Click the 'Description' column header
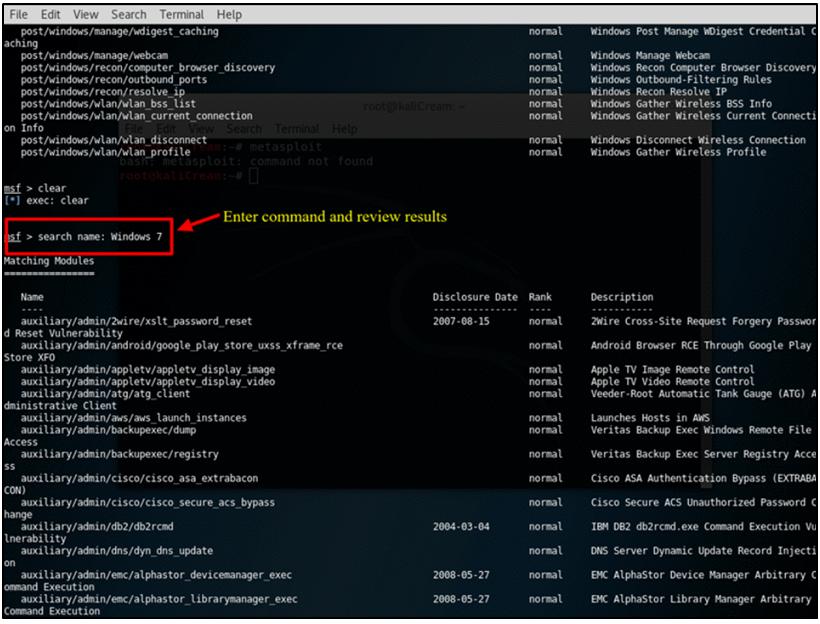Screen dimensions: 820x624 [621, 297]
